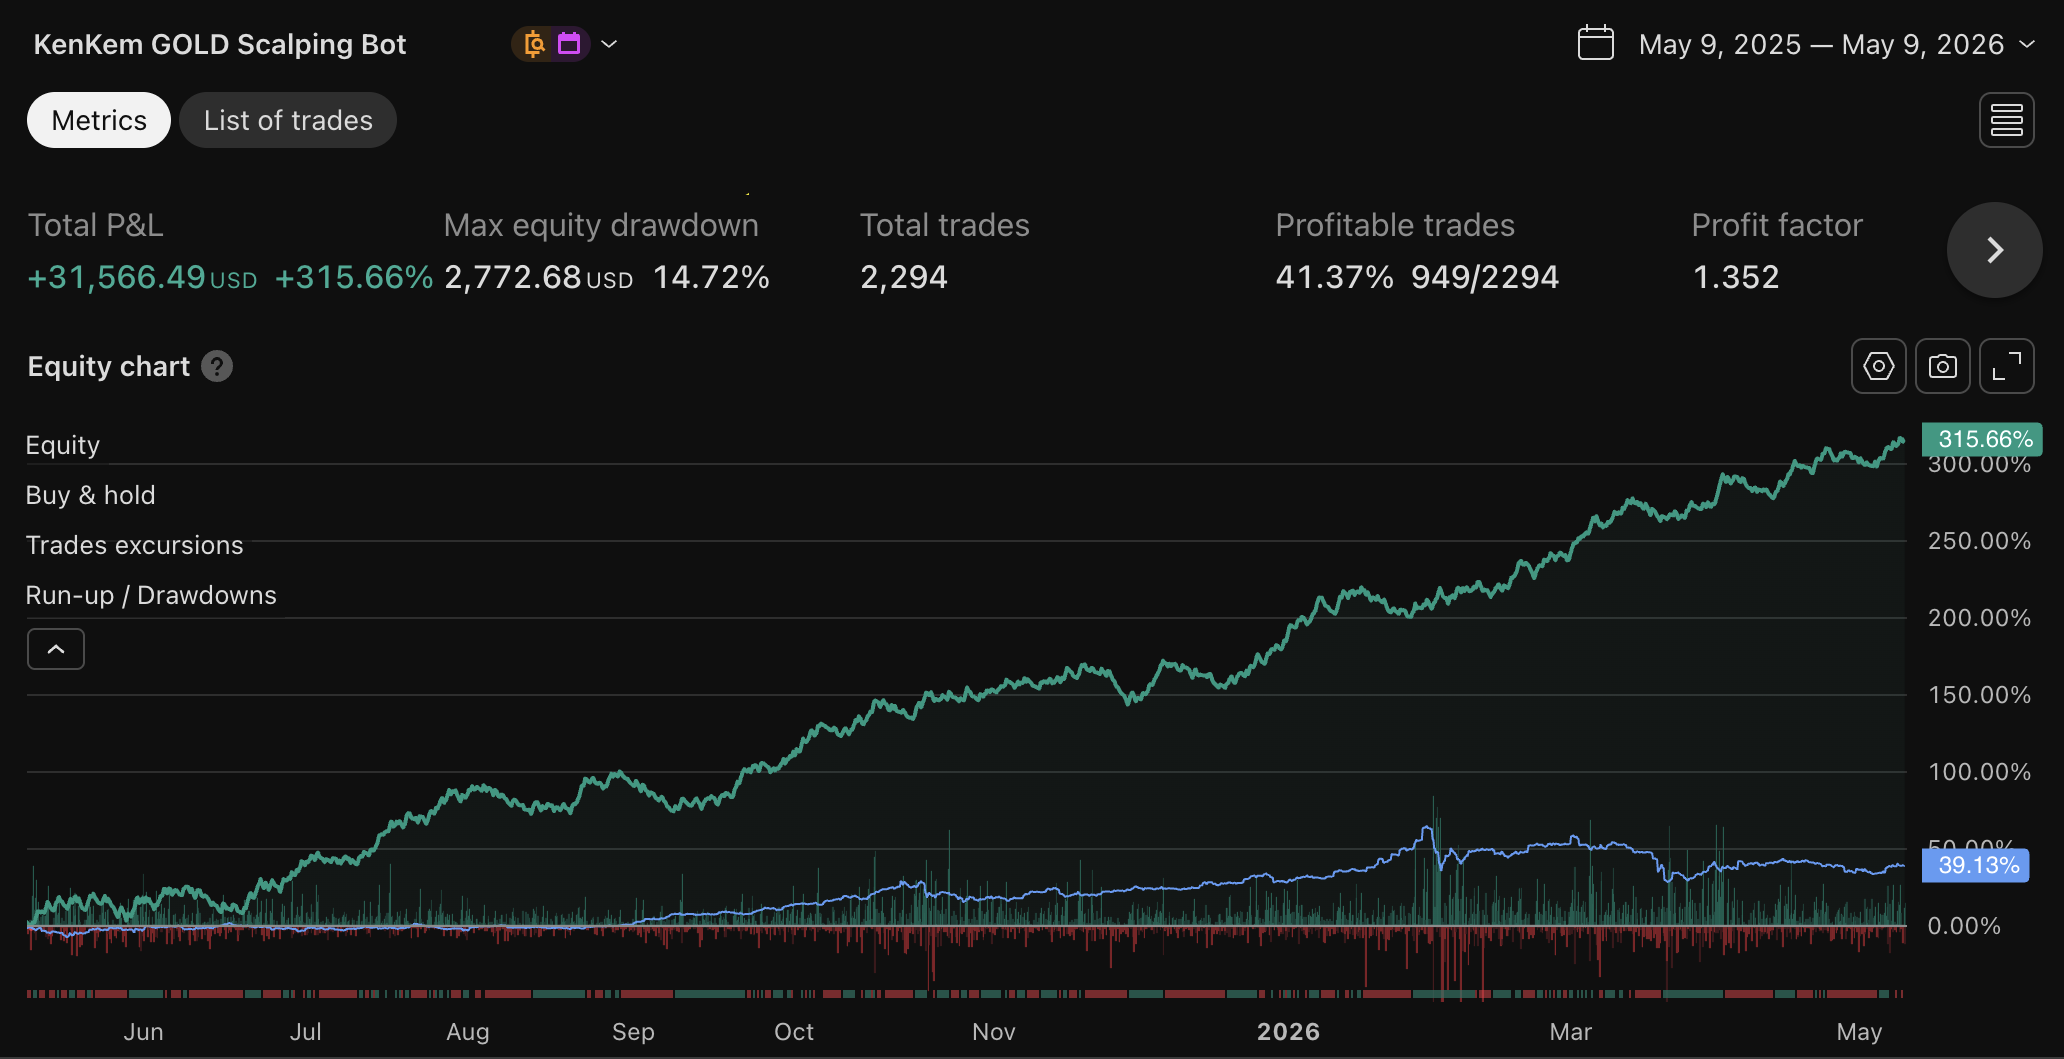
Task: Expand the strategy options chevron
Action: [609, 44]
